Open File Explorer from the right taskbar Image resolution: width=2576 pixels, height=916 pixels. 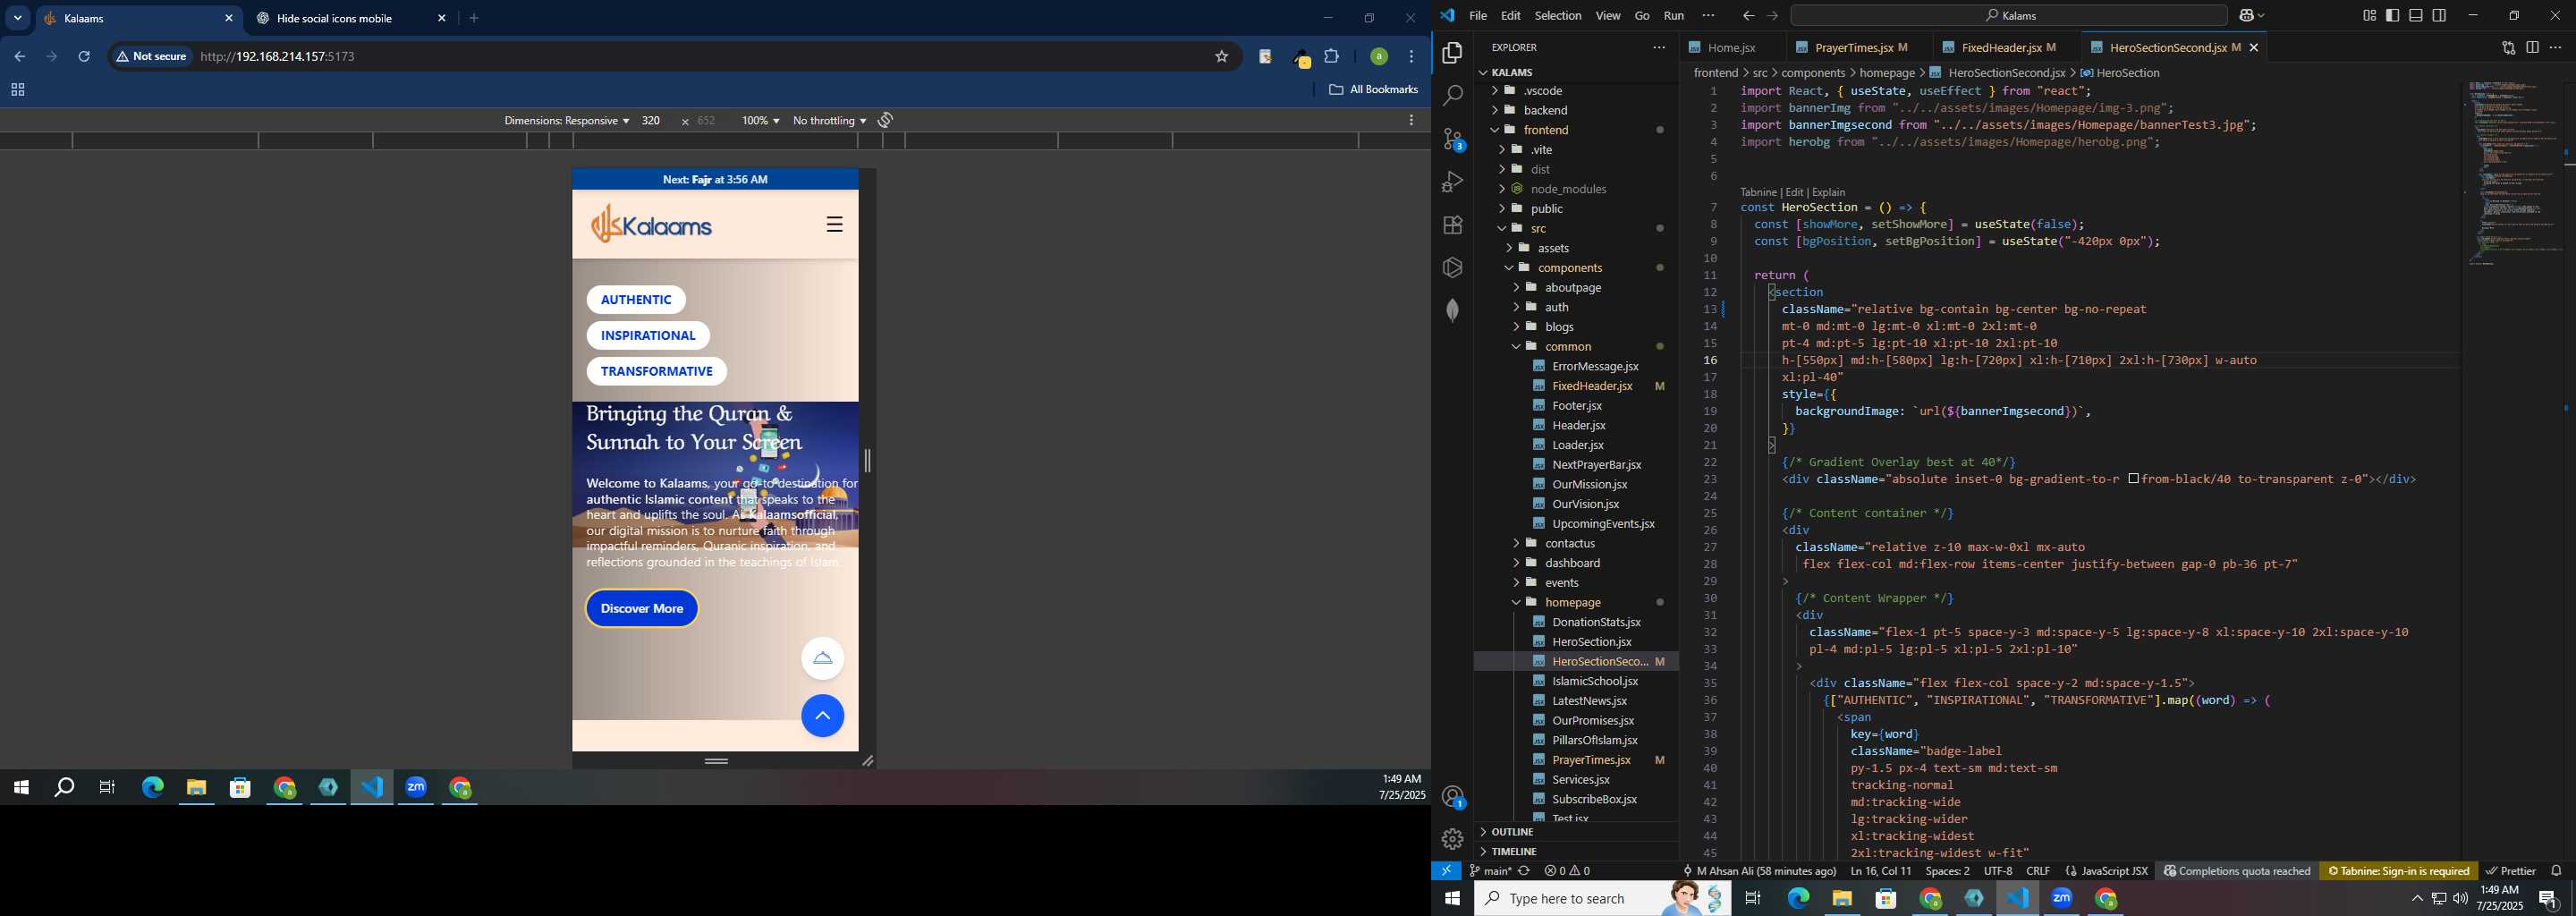pos(1842,899)
